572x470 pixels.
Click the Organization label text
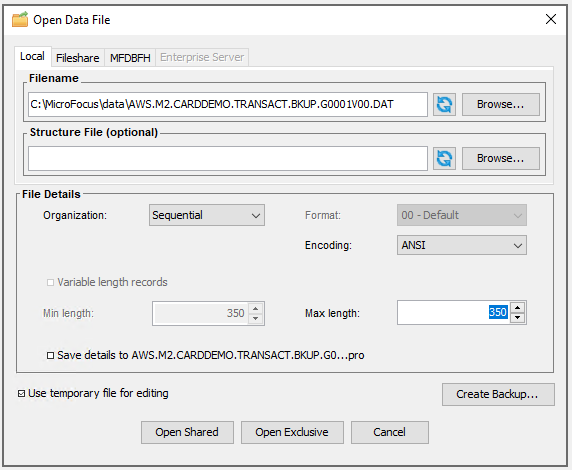coord(75,215)
